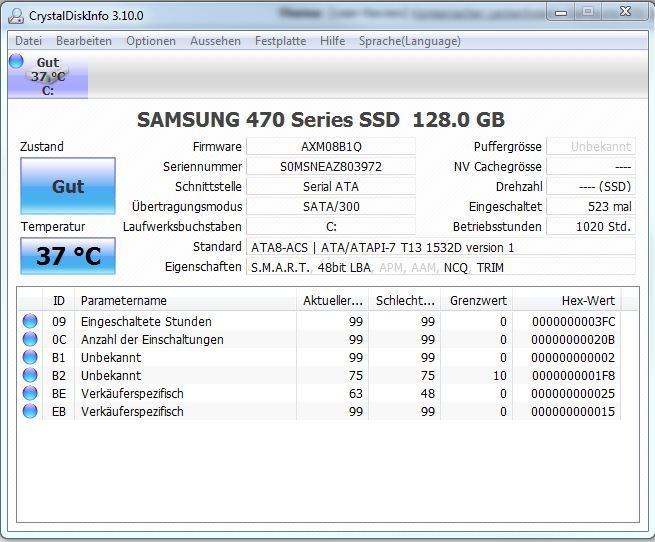Click the Laufwerksbuchstaben field C:

pos(331,226)
